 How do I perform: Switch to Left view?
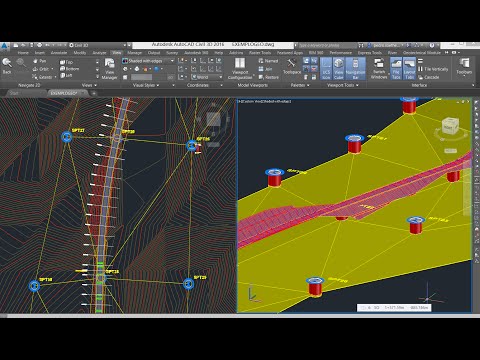[x=66, y=76]
